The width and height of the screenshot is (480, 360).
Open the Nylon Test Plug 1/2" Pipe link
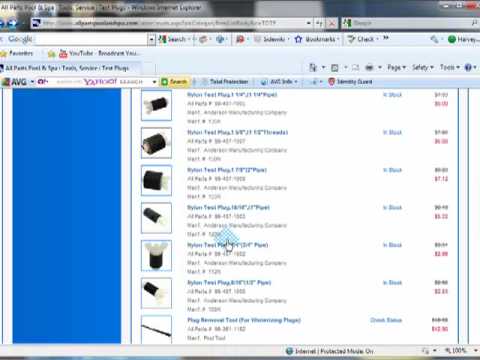(229, 283)
